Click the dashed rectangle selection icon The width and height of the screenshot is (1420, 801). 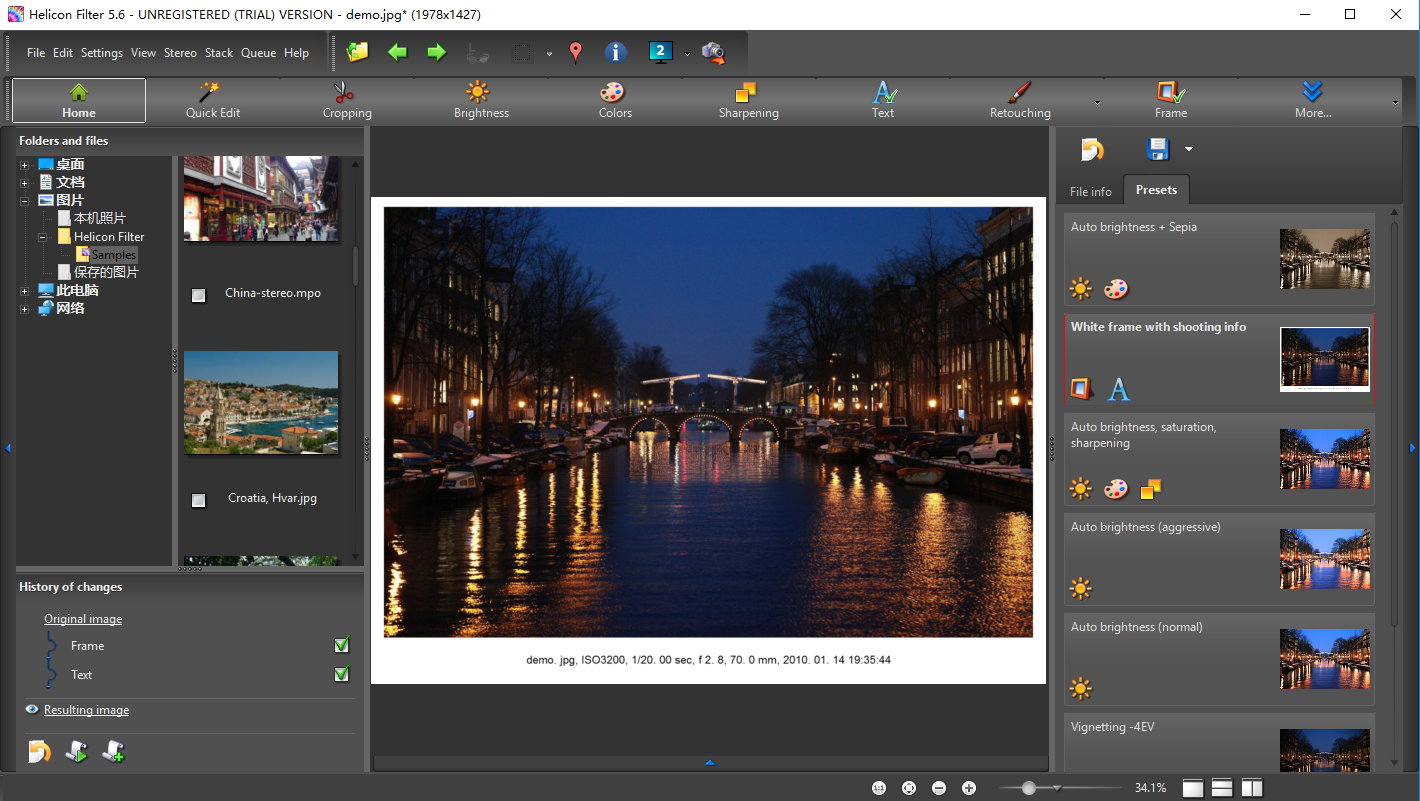tap(522, 53)
